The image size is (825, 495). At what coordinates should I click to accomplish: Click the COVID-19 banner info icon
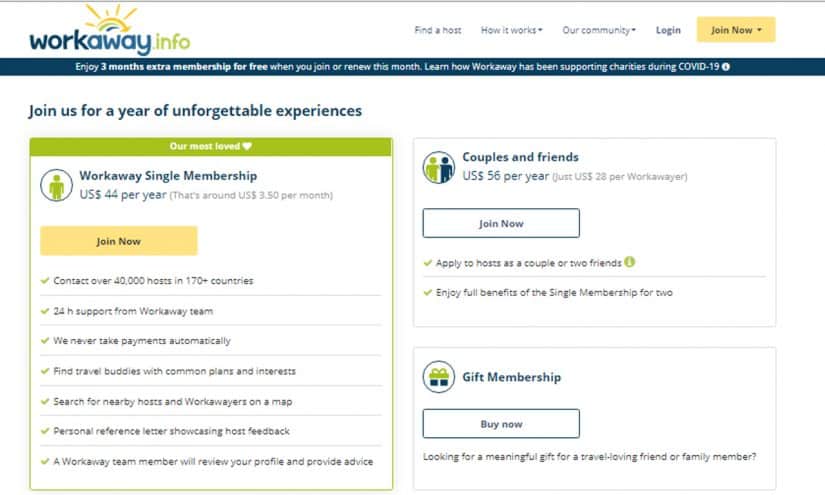tap(726, 67)
